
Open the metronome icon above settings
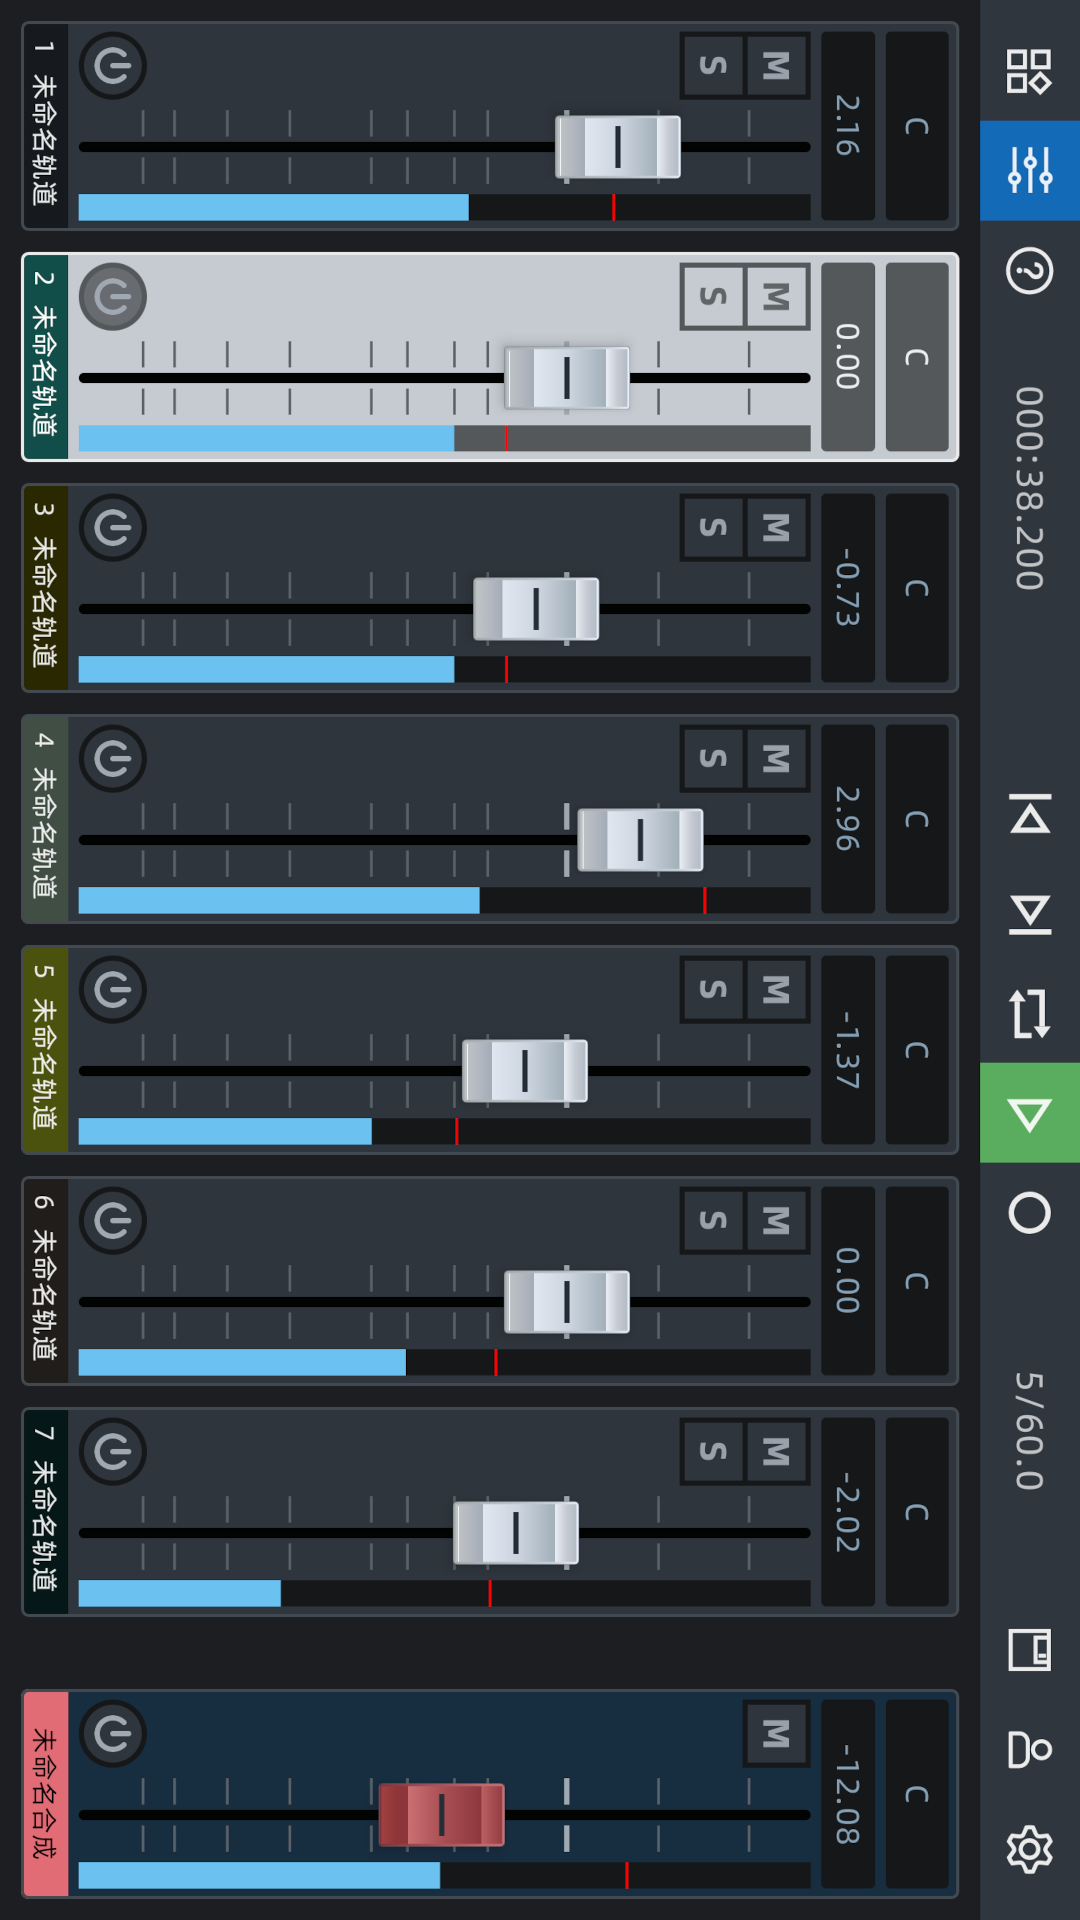coord(1029,1749)
